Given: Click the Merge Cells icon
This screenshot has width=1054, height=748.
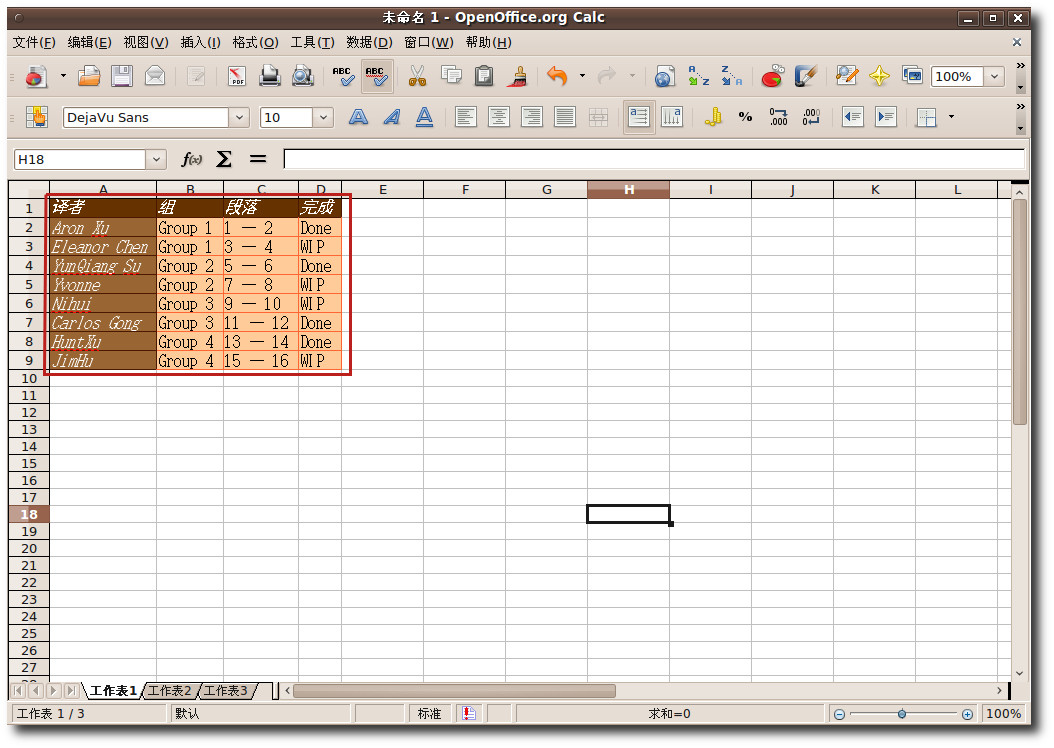Looking at the screenshot, I should pyautogui.click(x=598, y=118).
